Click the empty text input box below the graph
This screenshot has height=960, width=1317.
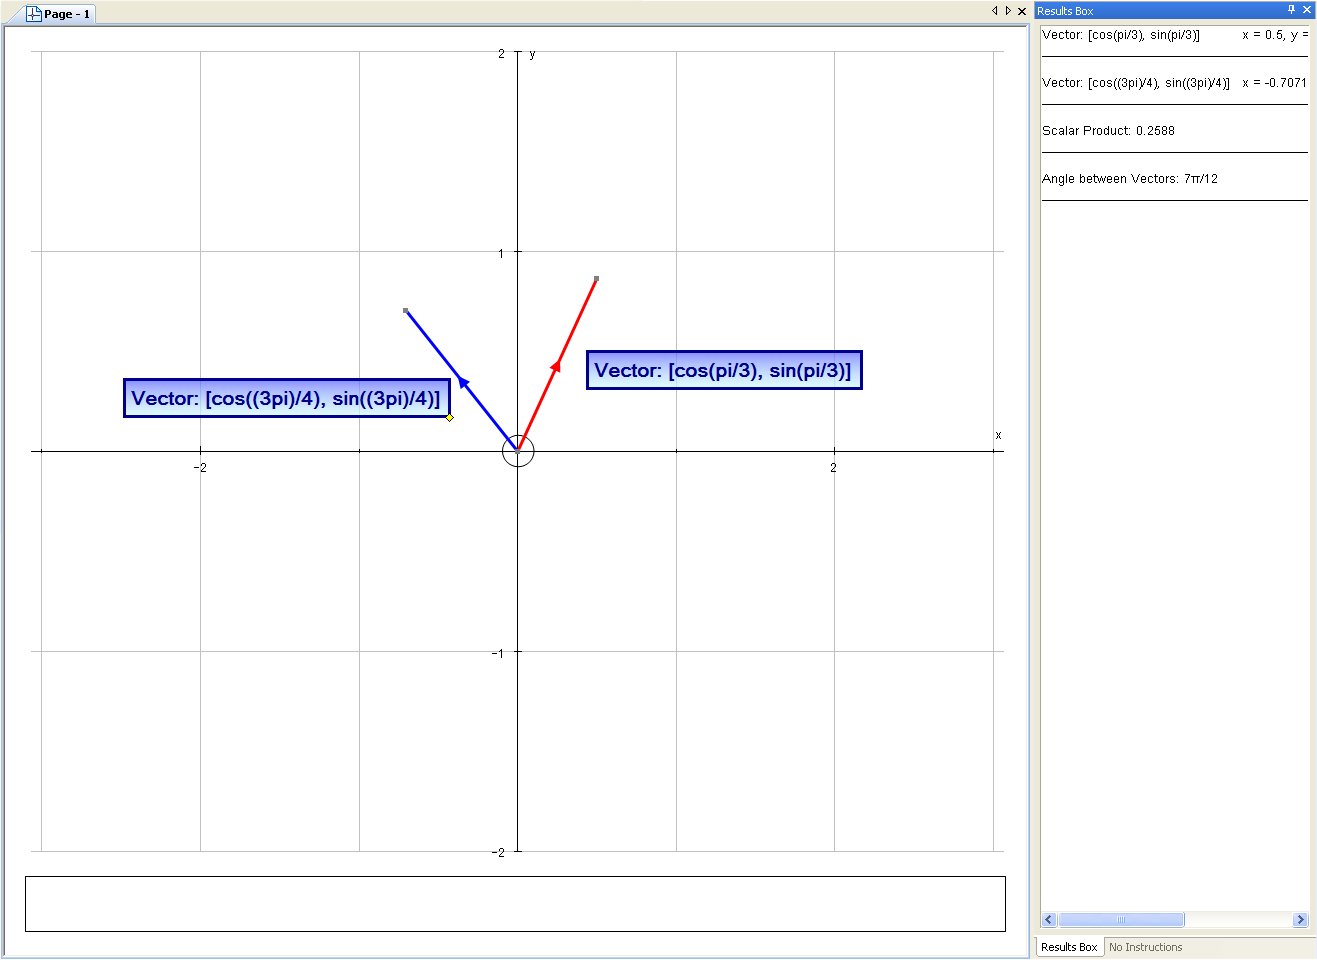coord(515,903)
